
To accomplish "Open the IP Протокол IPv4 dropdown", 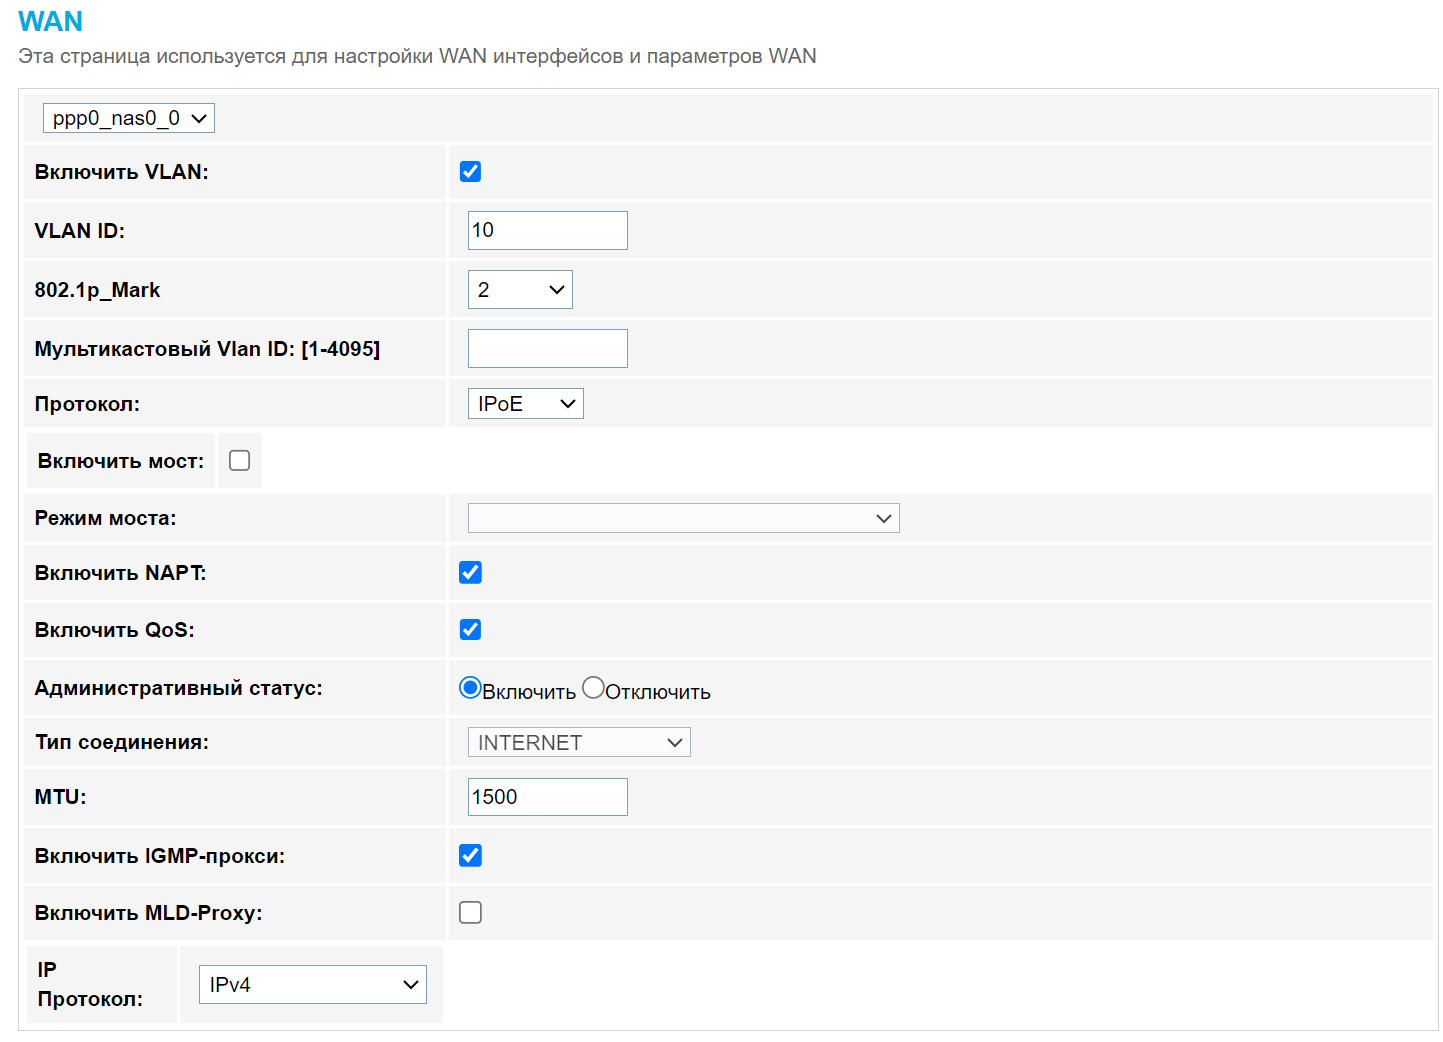I will tap(312, 985).
